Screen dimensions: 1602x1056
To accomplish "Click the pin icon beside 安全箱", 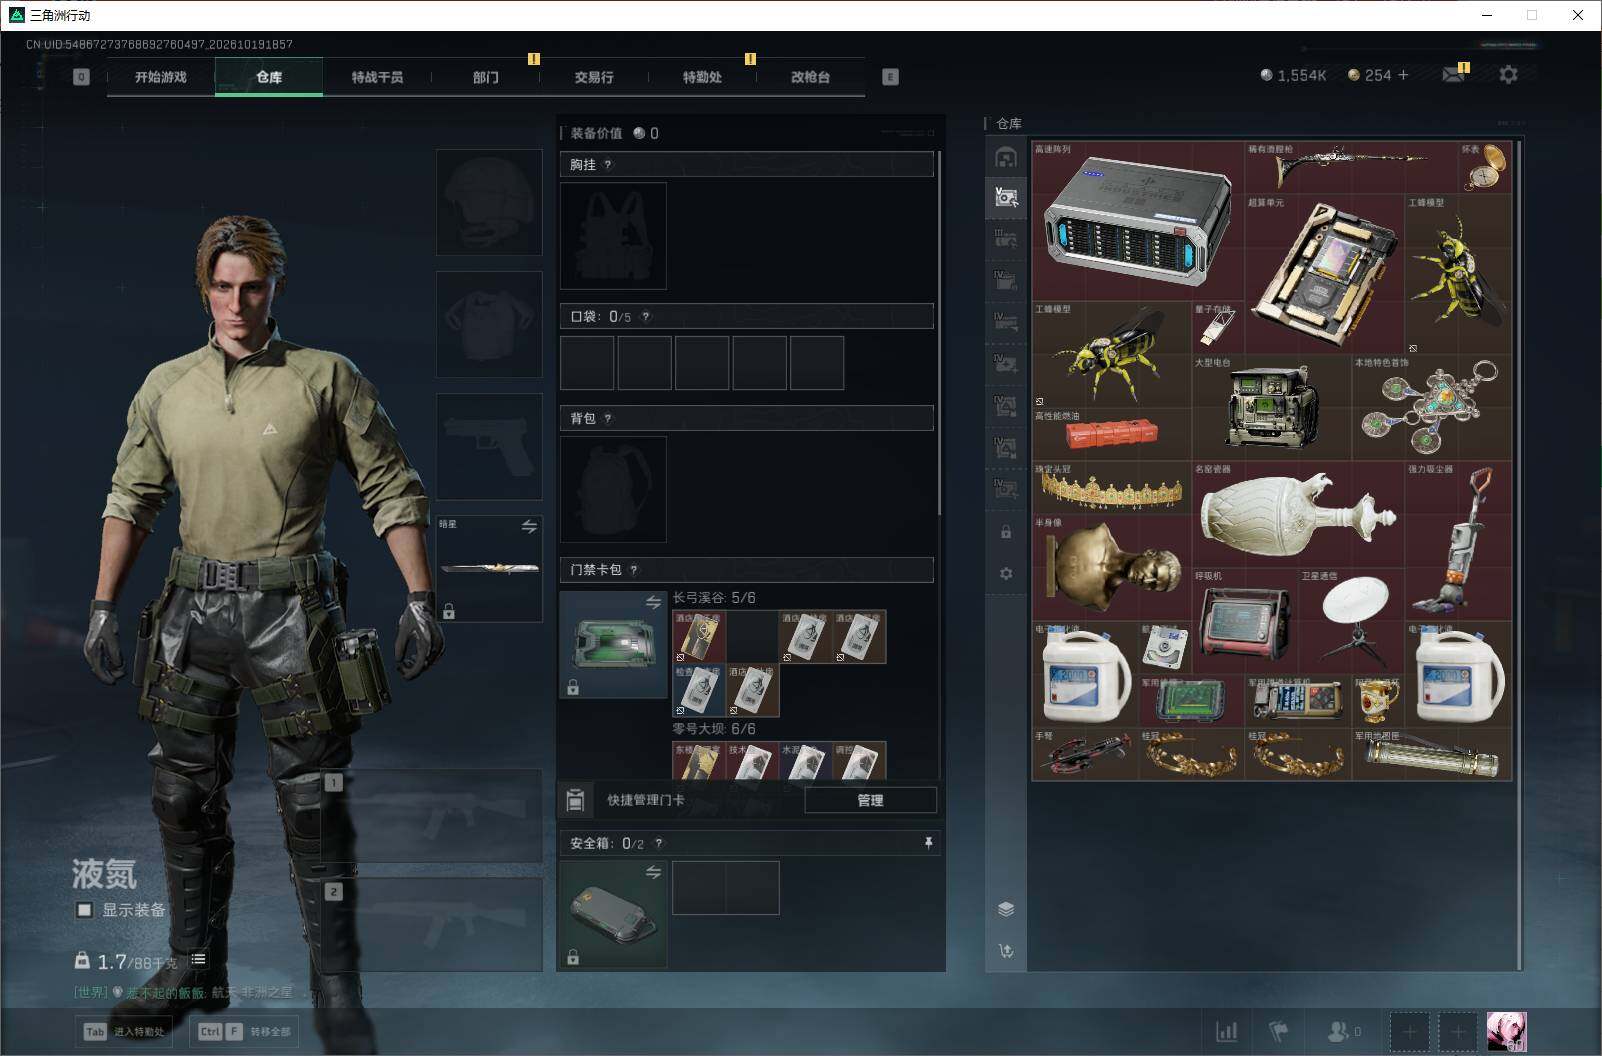I will click(x=928, y=843).
